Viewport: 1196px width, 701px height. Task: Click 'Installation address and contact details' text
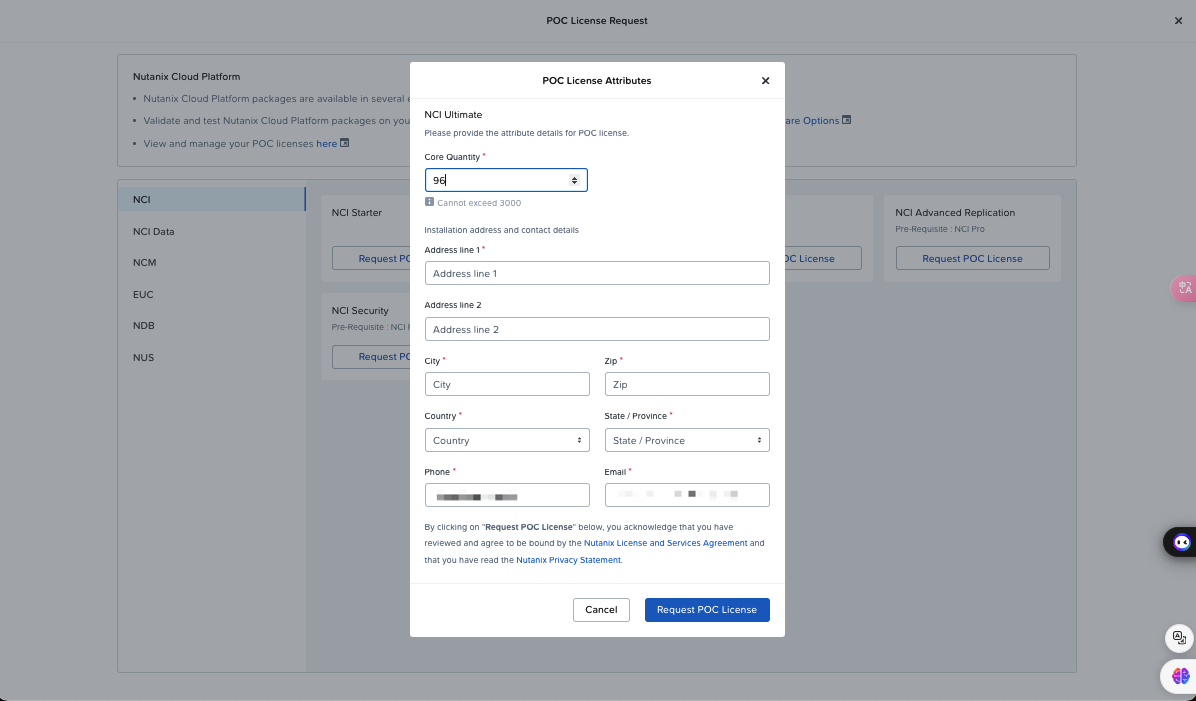click(501, 230)
